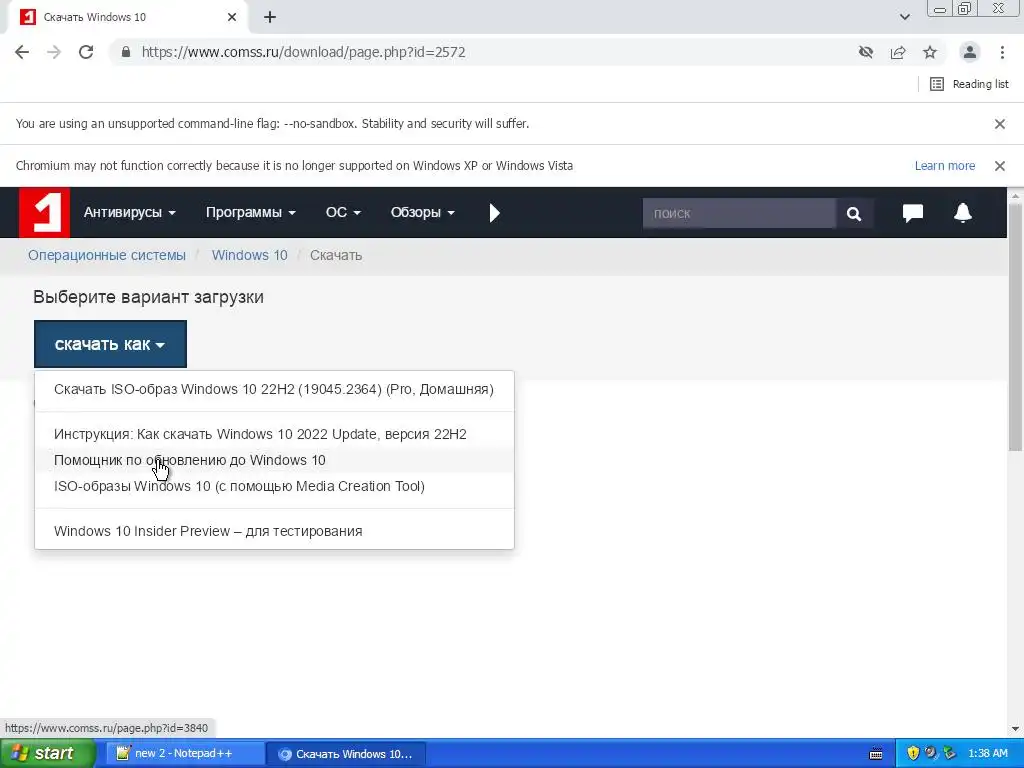Share this page using the share icon
Image resolution: width=1024 pixels, height=768 pixels.
point(898,52)
